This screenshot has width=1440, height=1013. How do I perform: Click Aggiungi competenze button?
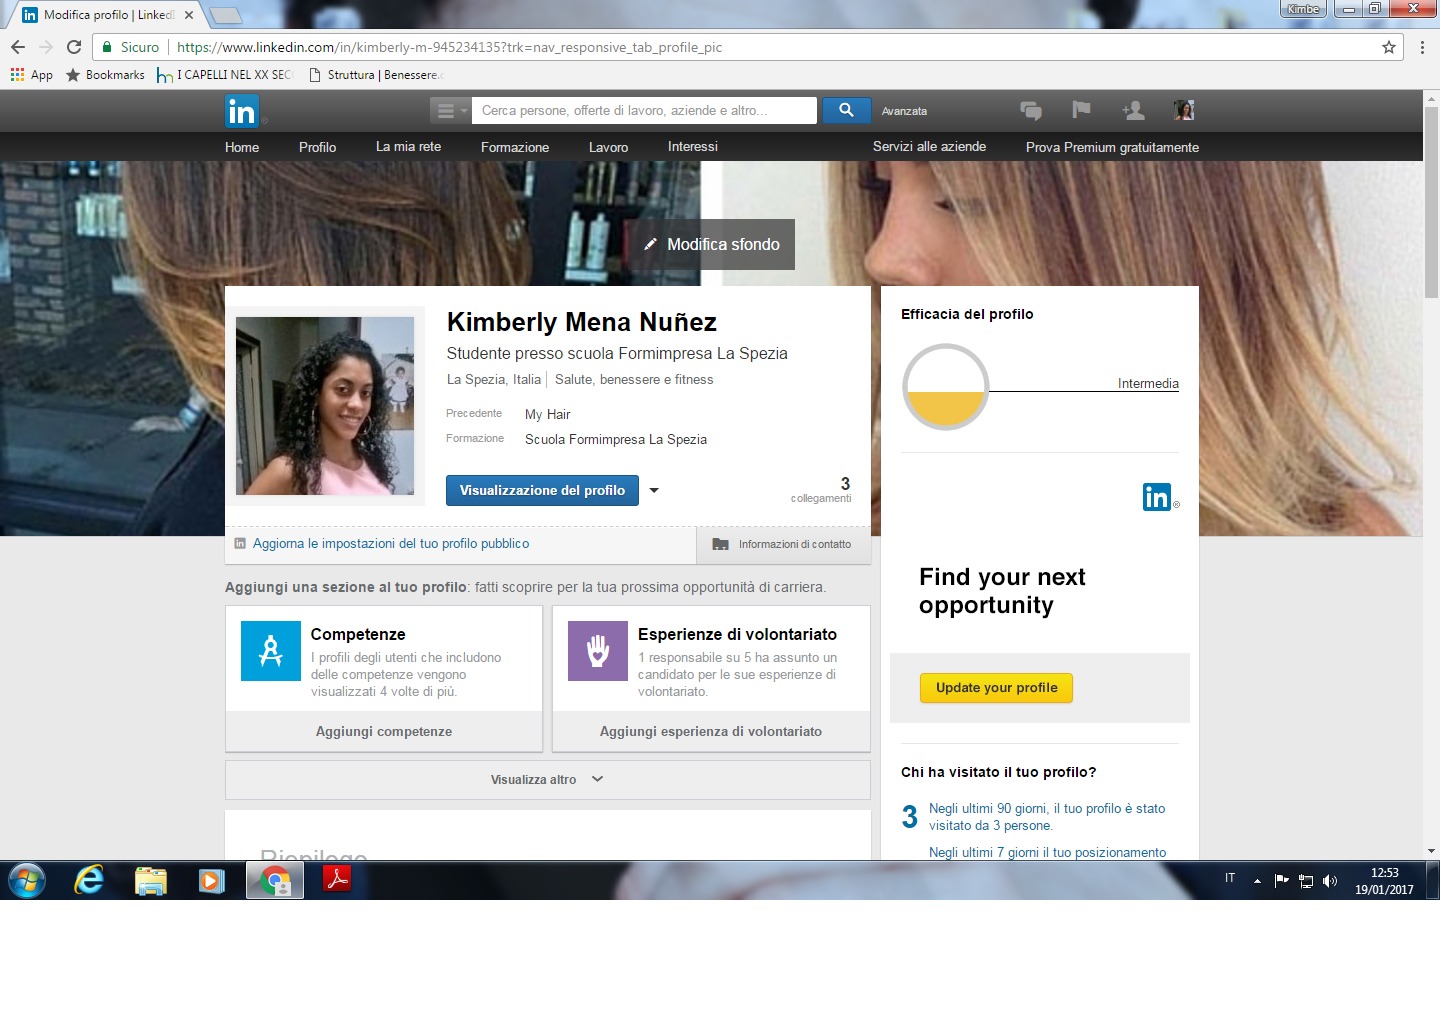click(384, 732)
